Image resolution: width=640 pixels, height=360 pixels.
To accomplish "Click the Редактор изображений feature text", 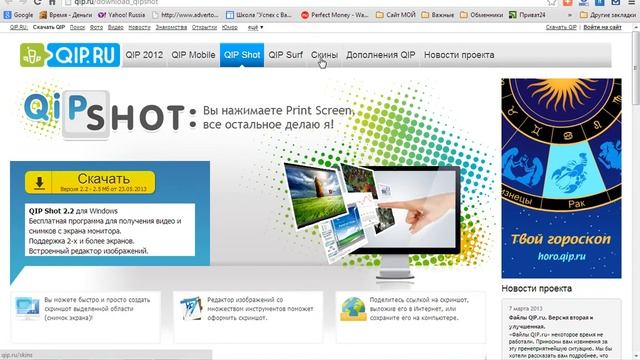I will click(x=260, y=309).
